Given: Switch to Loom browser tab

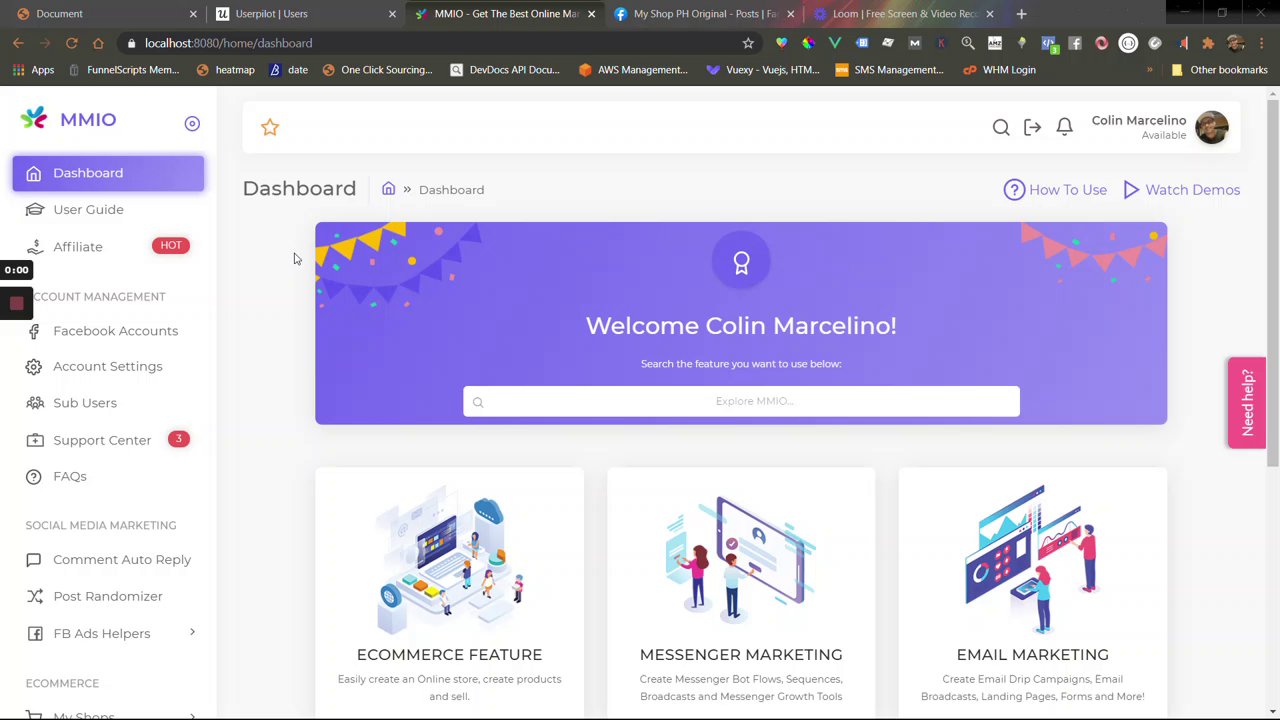Looking at the screenshot, I should (904, 13).
